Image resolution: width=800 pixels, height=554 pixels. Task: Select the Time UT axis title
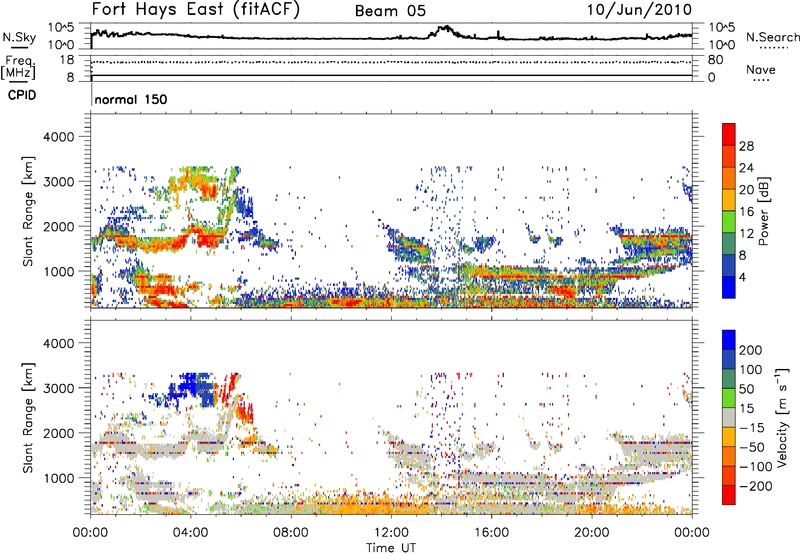coord(391,547)
